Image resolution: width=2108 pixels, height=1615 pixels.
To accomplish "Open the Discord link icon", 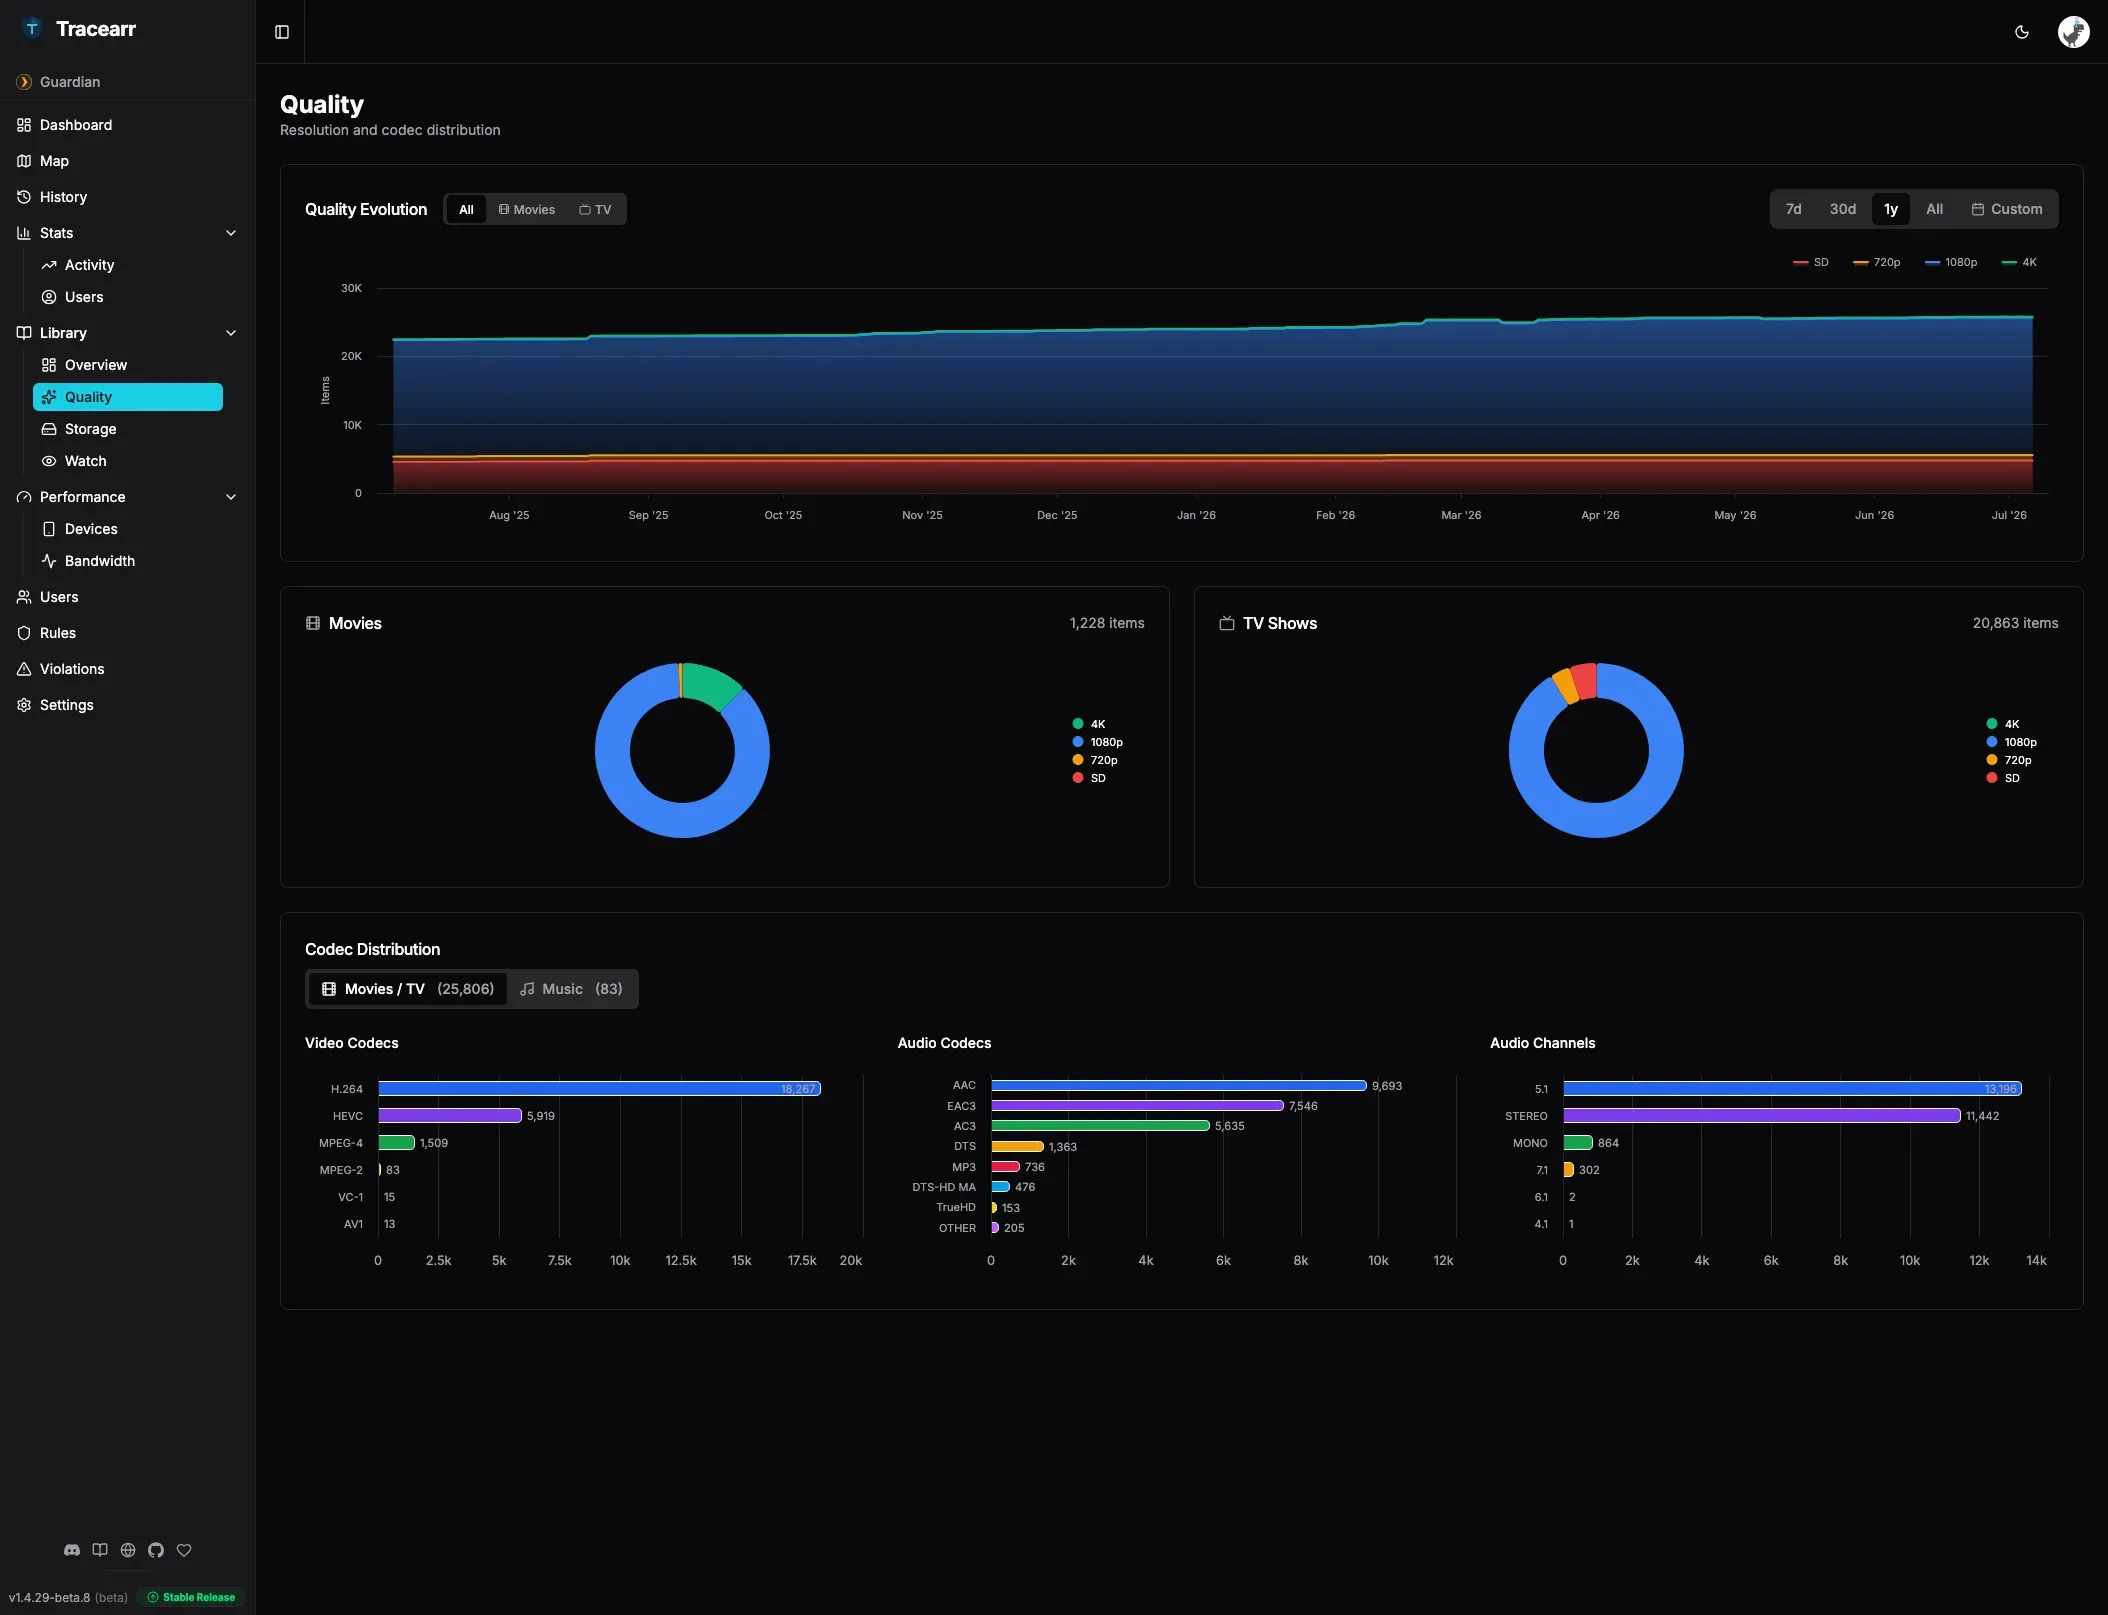I will pyautogui.click(x=72, y=1550).
